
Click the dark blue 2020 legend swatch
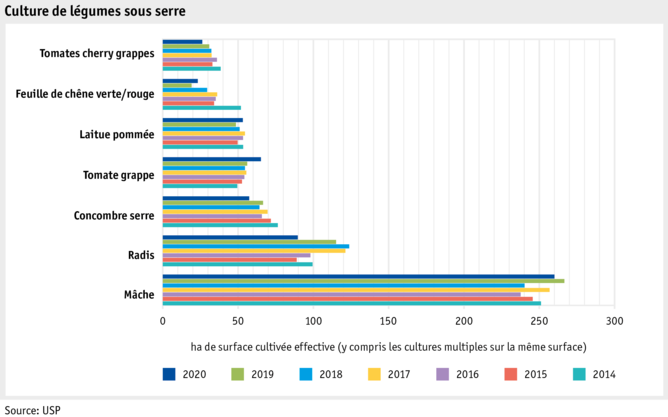click(169, 374)
